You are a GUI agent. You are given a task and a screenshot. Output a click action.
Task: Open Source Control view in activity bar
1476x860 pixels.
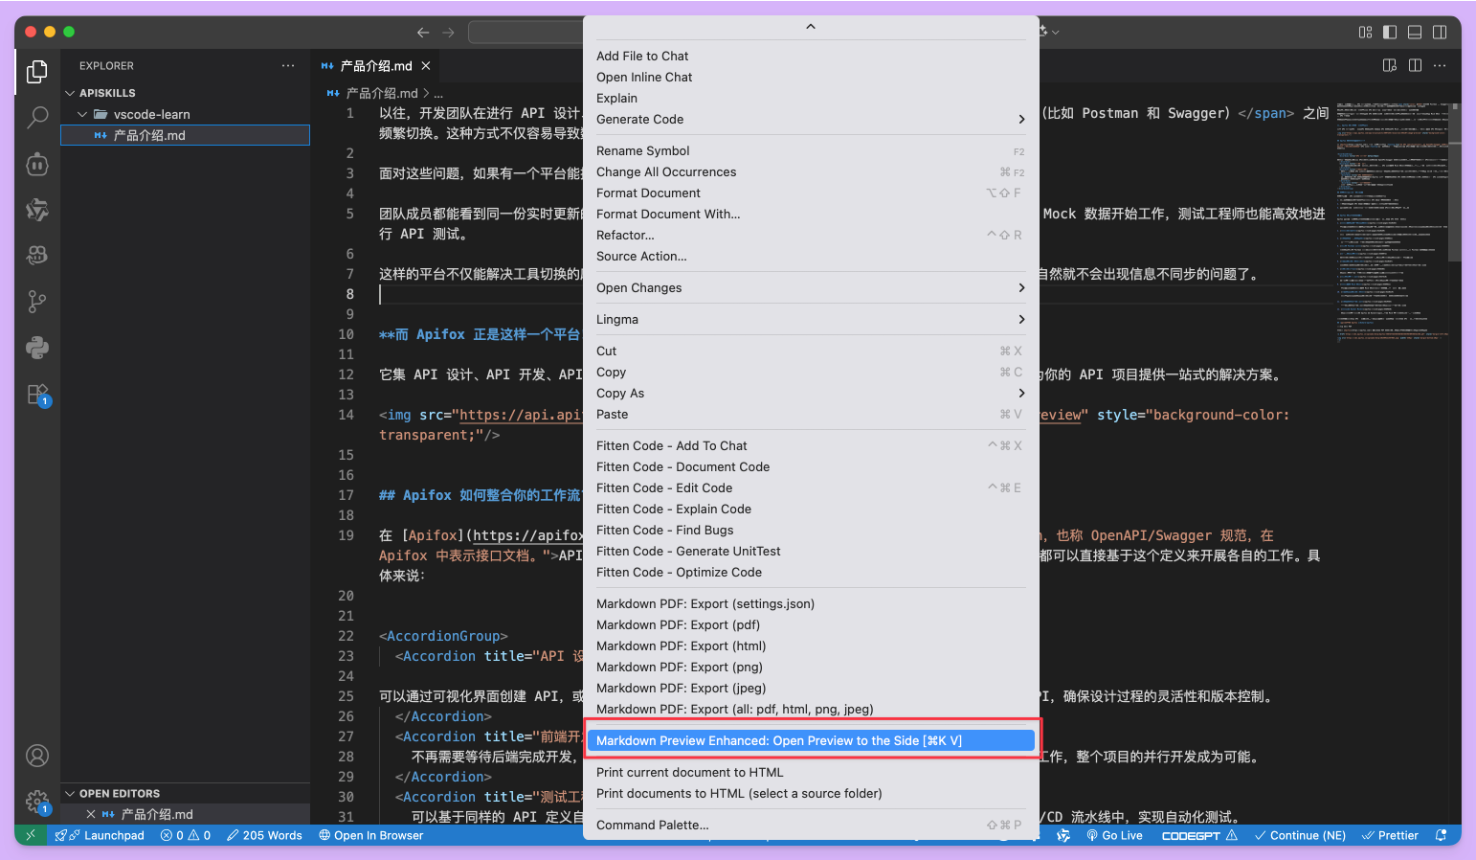[37, 301]
